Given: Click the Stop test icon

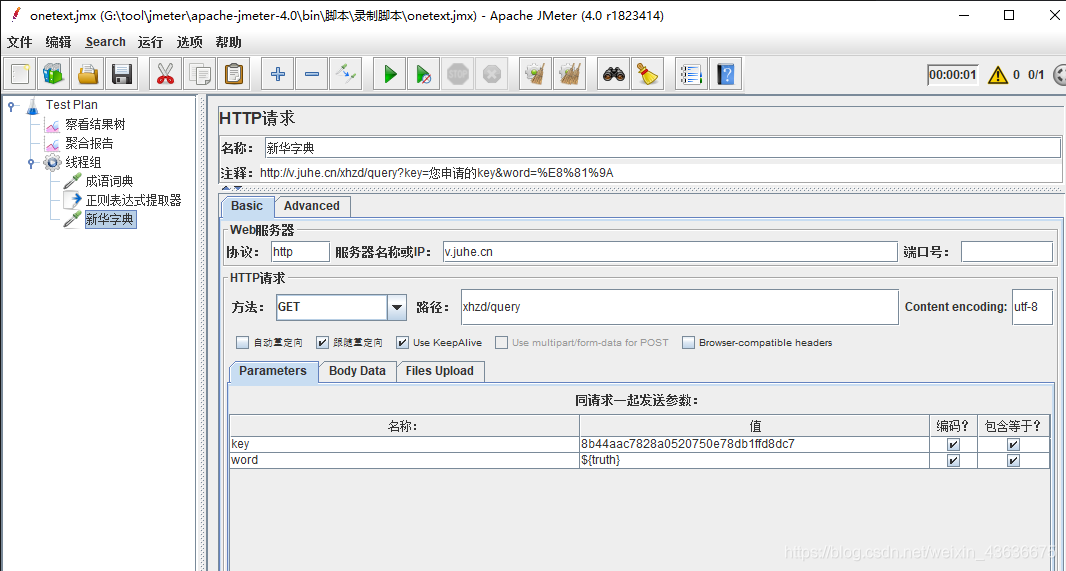Looking at the screenshot, I should [x=458, y=73].
